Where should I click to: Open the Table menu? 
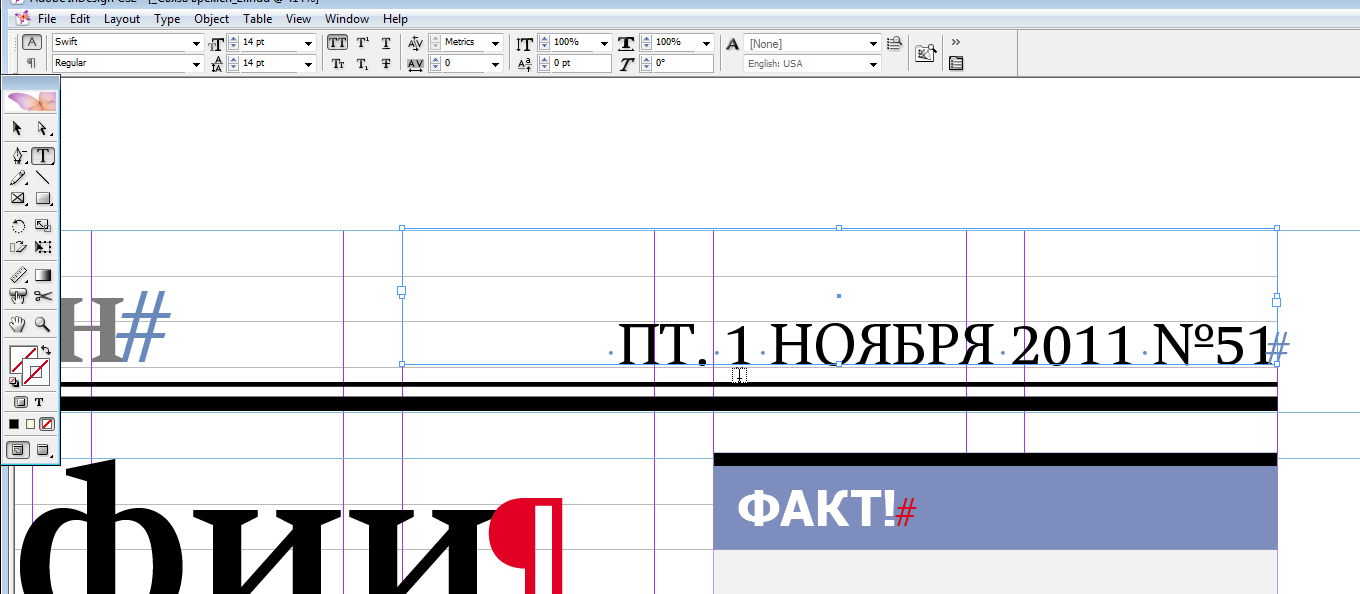click(x=258, y=19)
